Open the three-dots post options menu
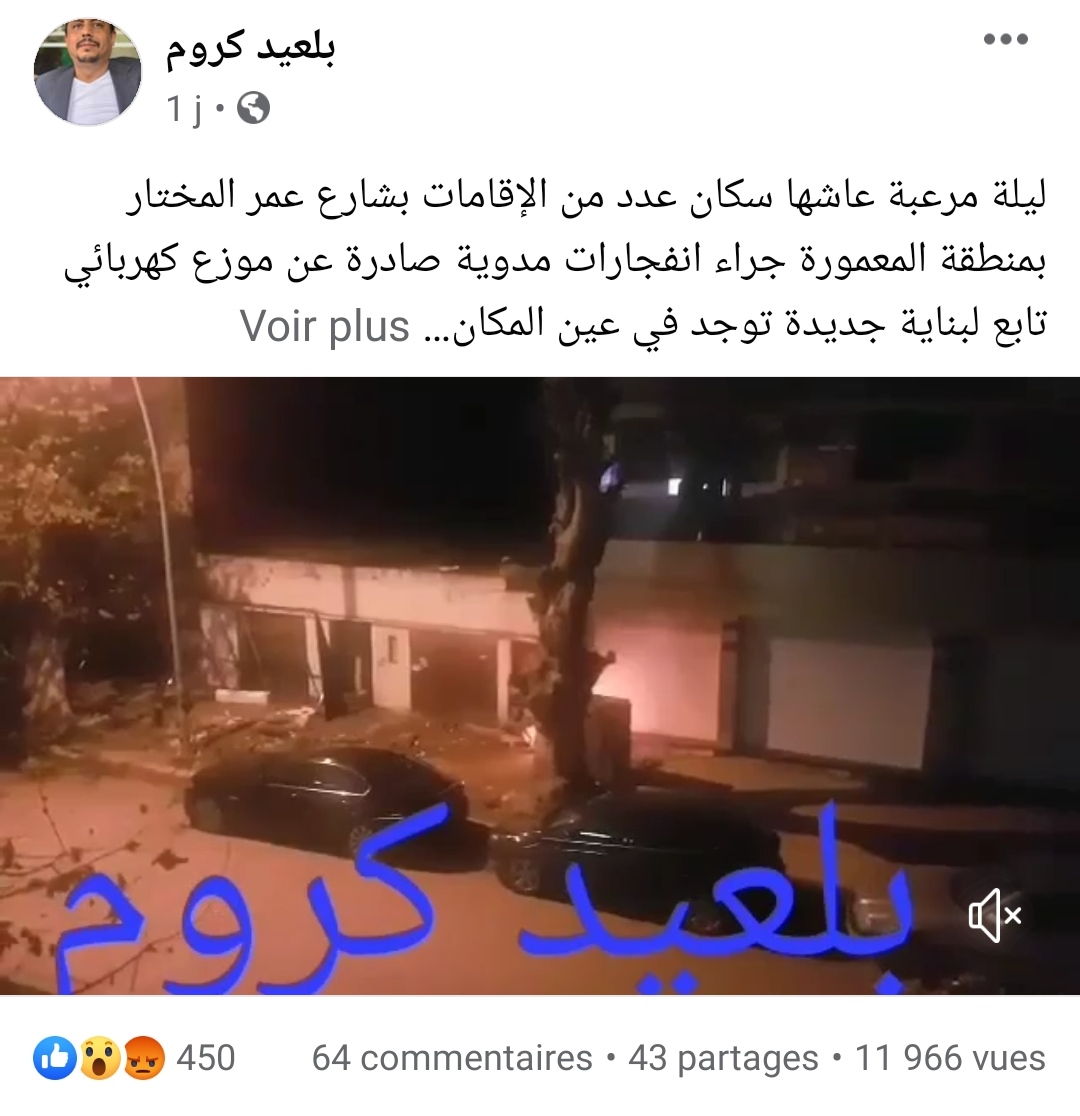This screenshot has width=1080, height=1116. pyautogui.click(x=1005, y=39)
